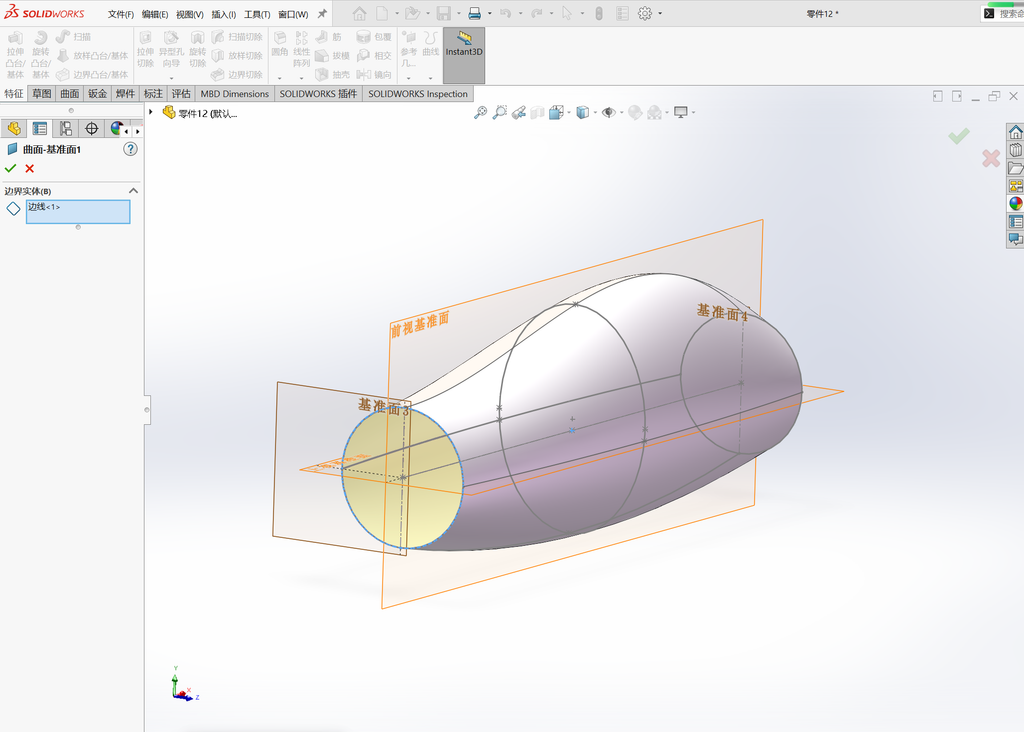Viewport: 1024px width, 732px height.
Task: Open the View Settings dropdown arrow
Action: [693, 112]
